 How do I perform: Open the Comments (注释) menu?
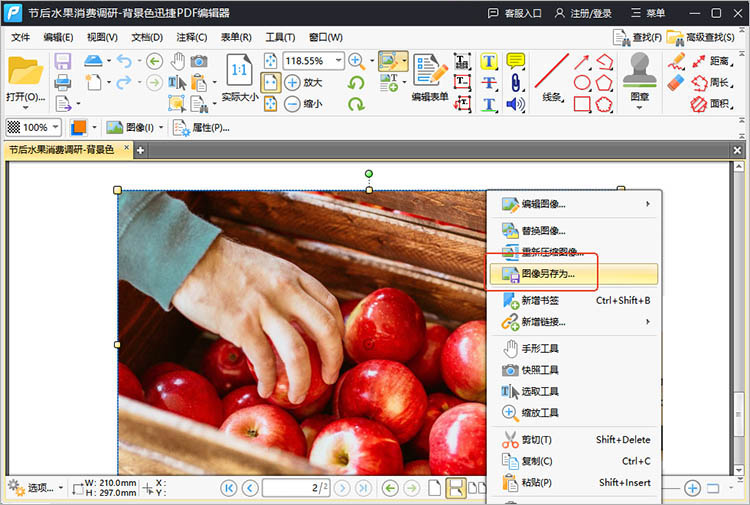click(x=191, y=37)
